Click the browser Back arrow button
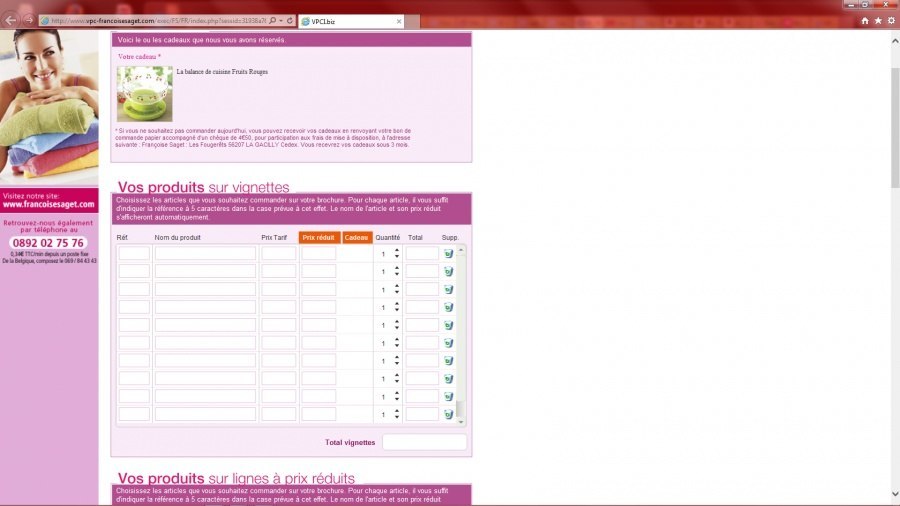Screen dimensions: 900x506 (11, 20)
